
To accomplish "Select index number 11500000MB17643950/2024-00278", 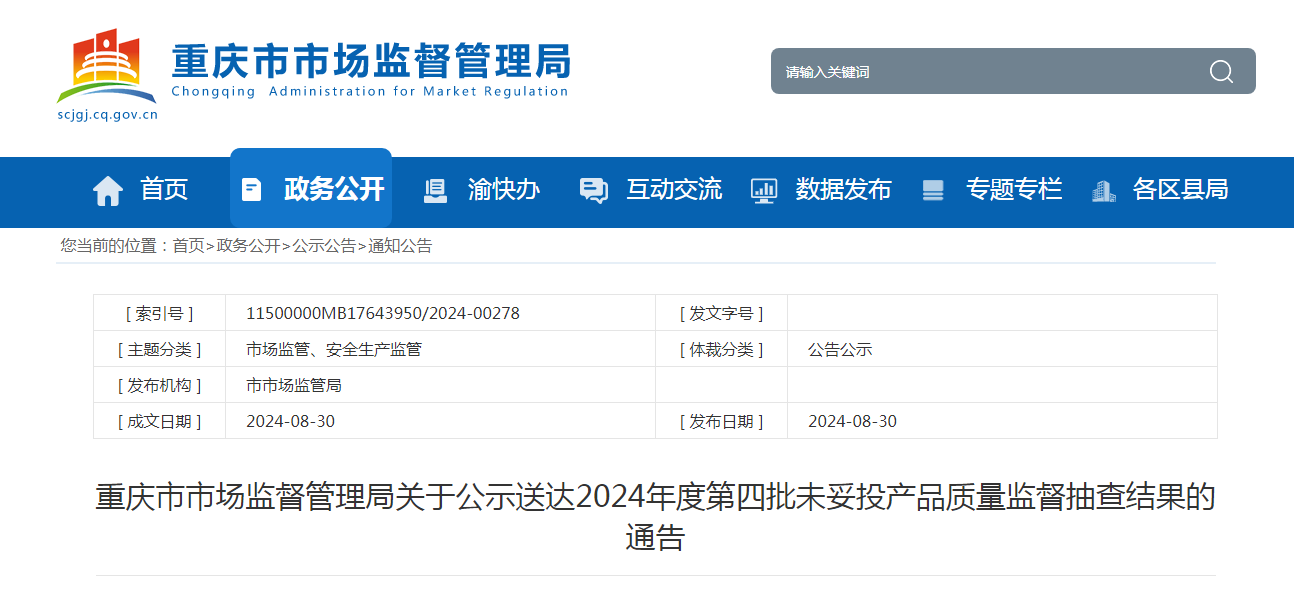I will (x=383, y=313).
